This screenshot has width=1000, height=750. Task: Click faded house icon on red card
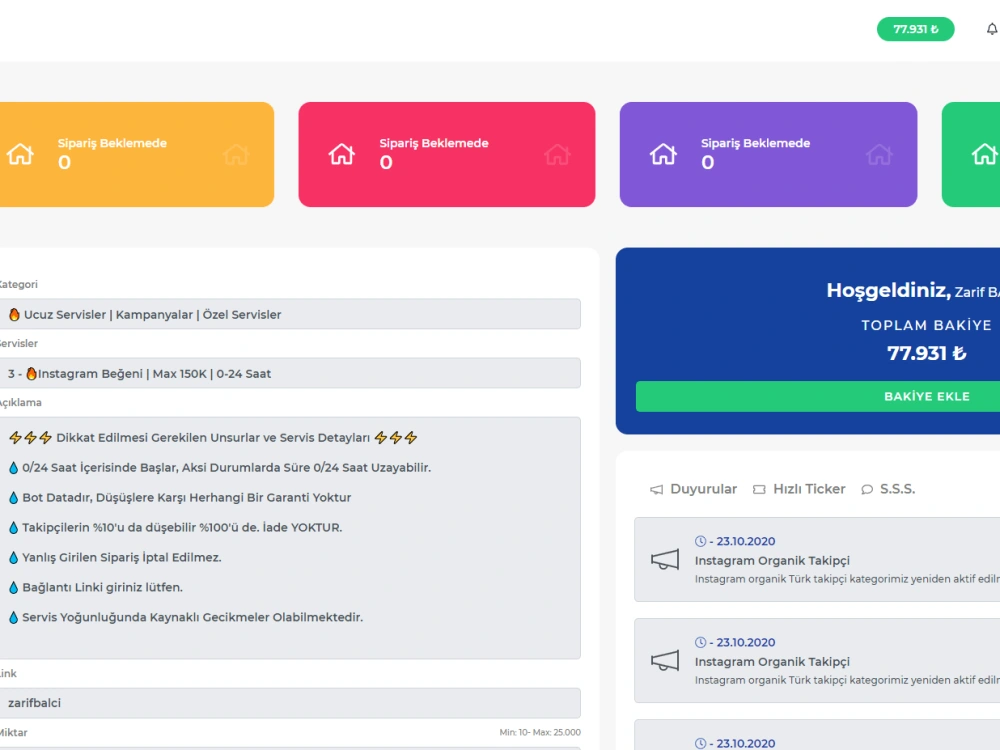click(557, 154)
